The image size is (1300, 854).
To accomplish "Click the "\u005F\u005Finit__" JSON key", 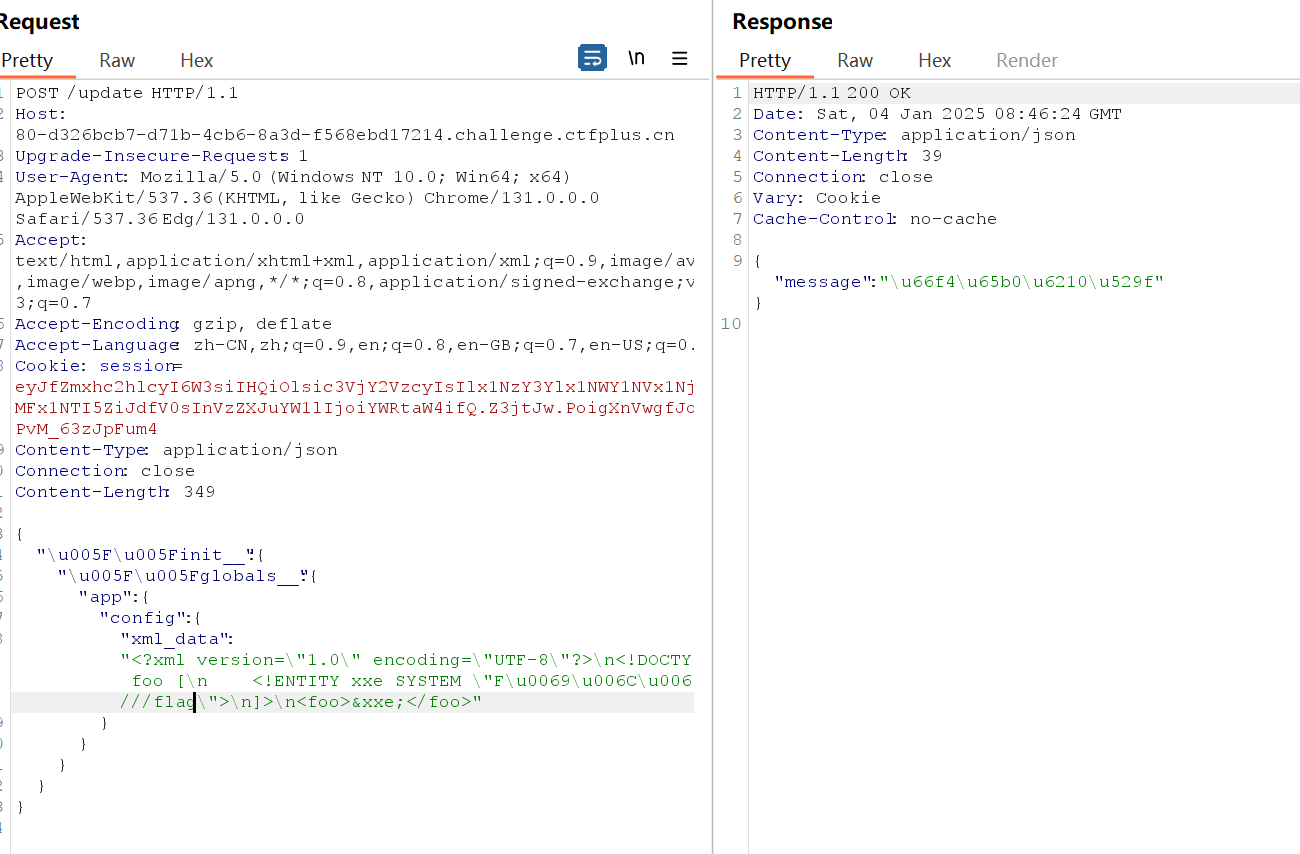I will point(146,555).
